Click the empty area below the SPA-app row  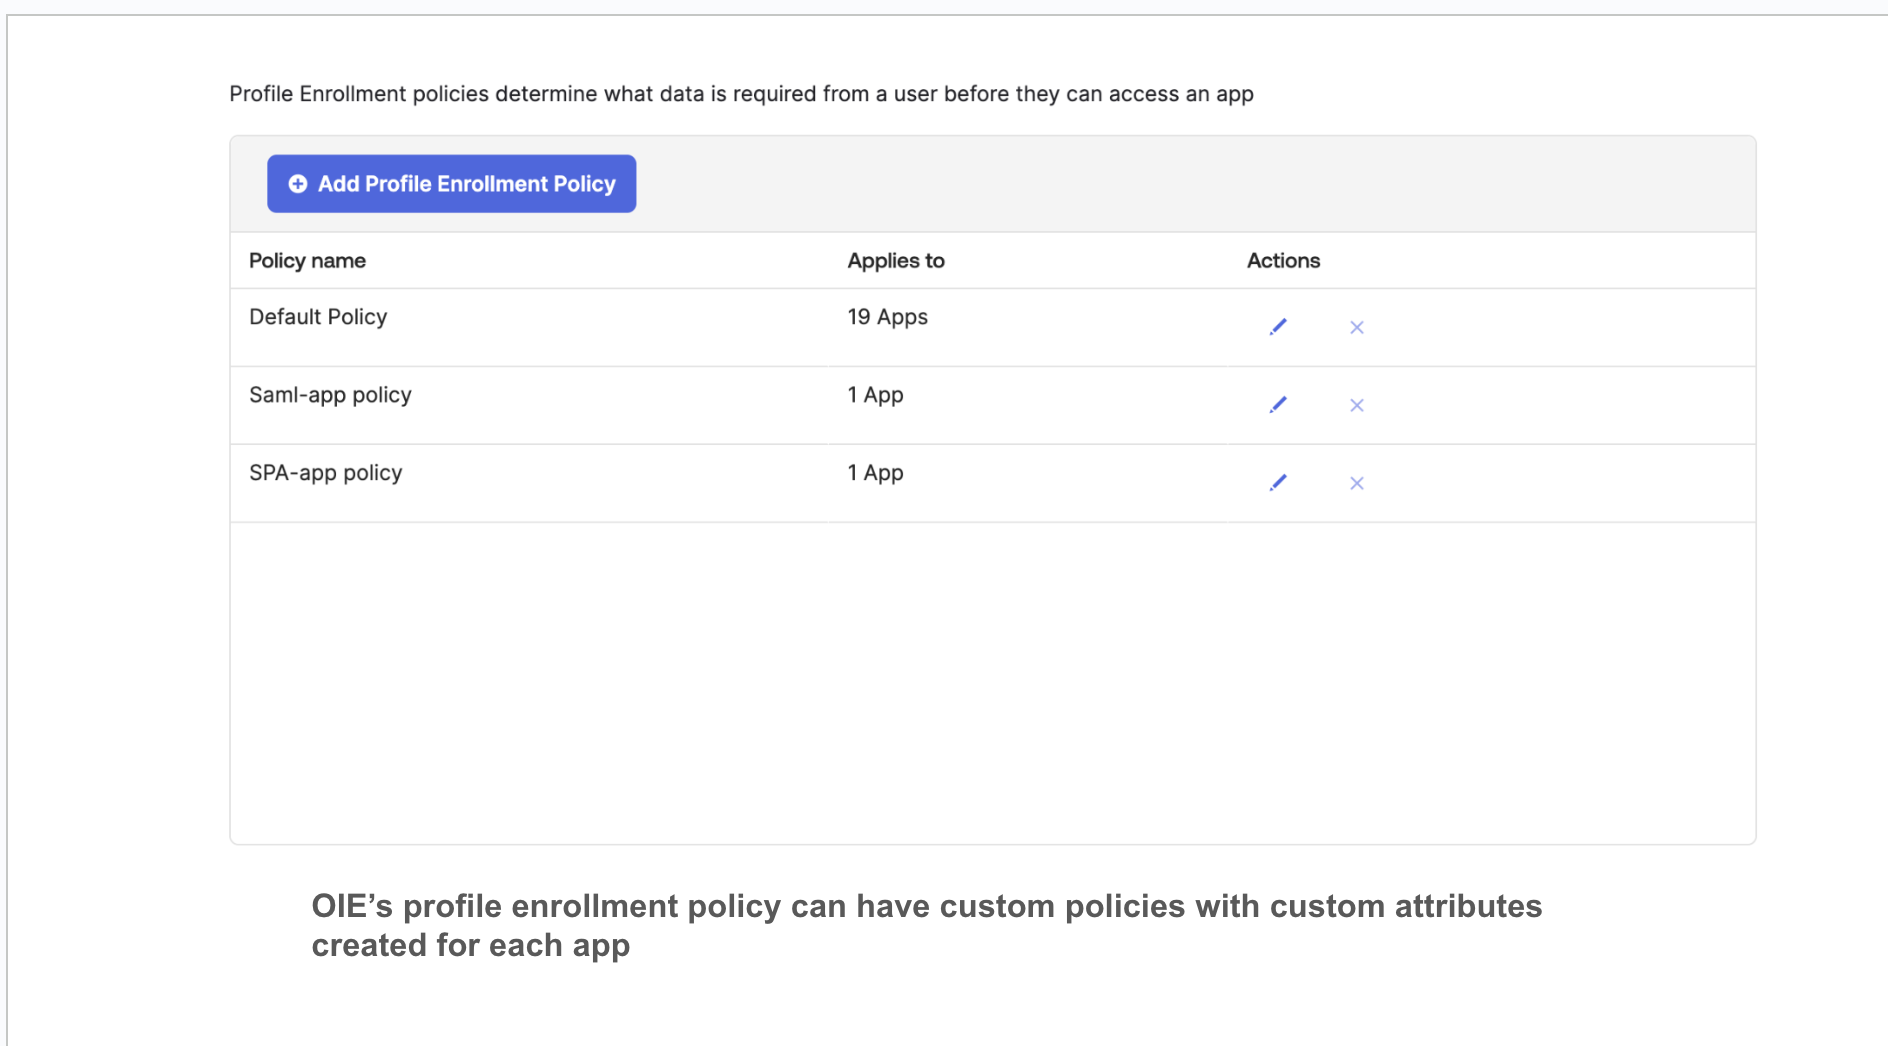[x=992, y=680]
